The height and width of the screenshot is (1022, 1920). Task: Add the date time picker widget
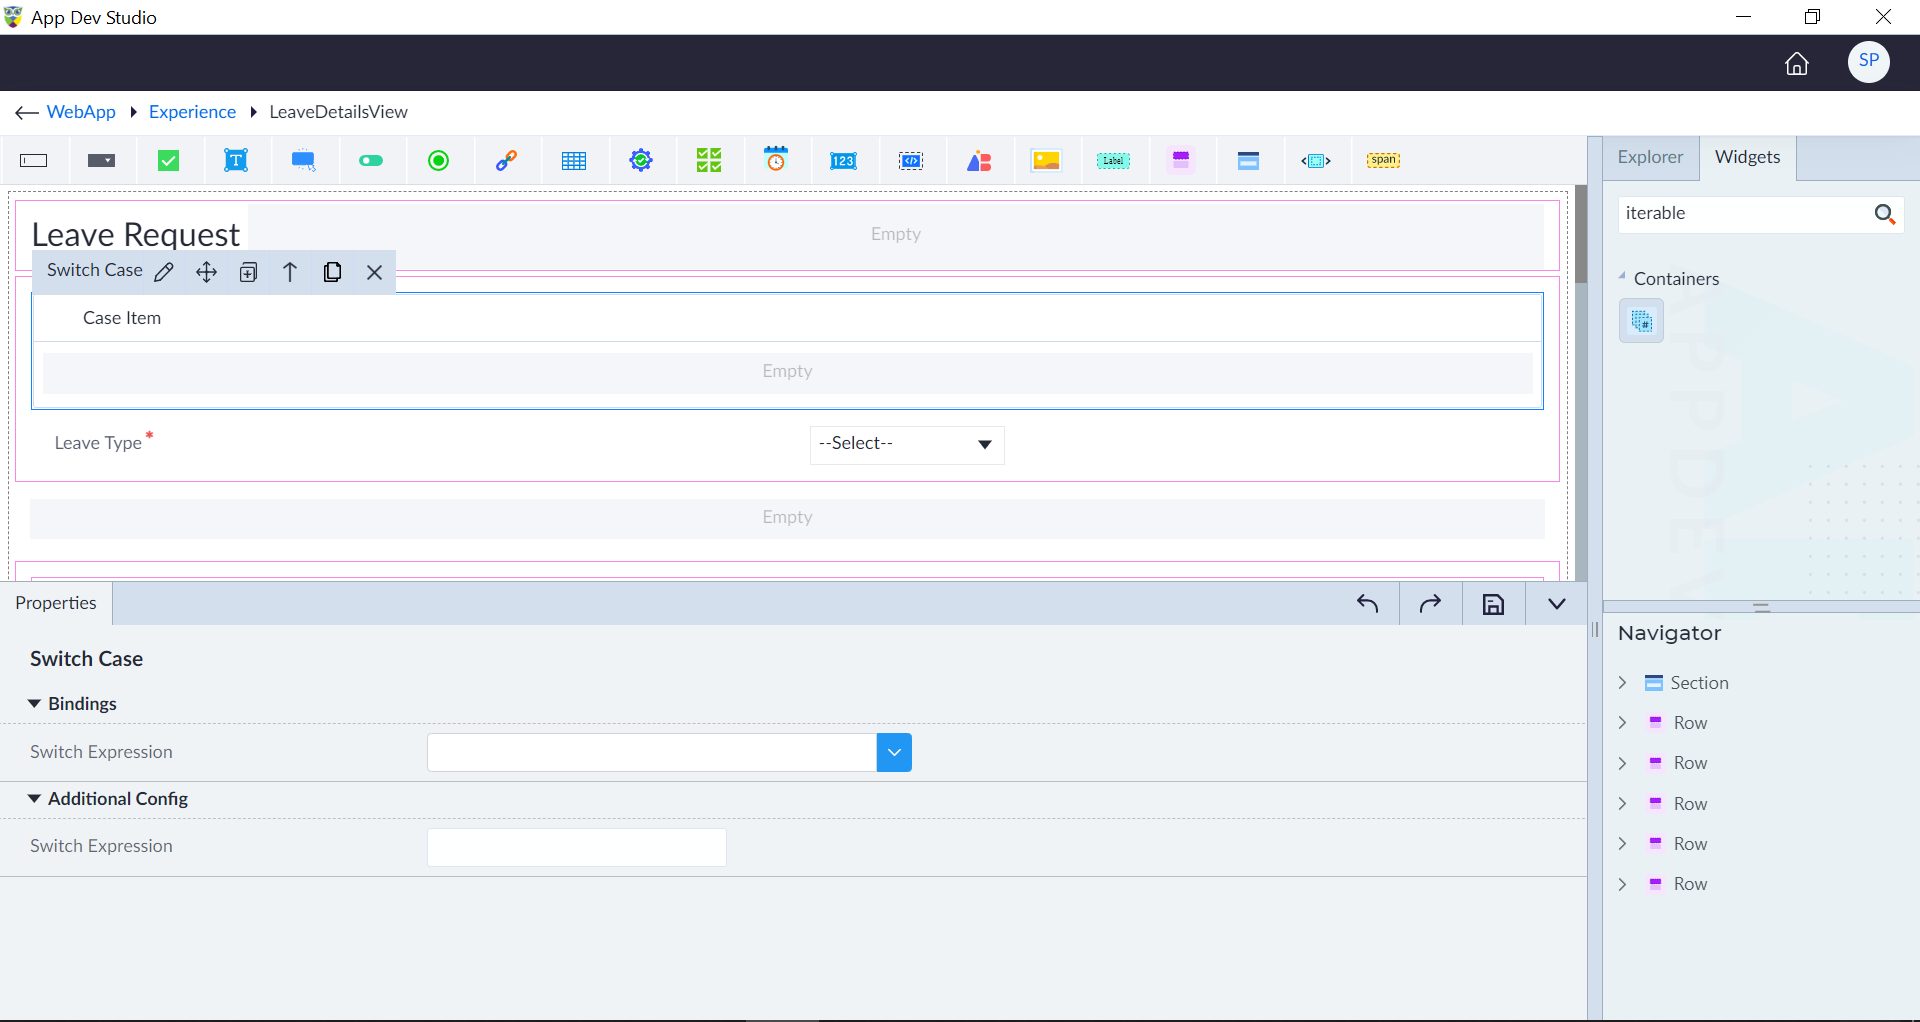pyautogui.click(x=776, y=160)
